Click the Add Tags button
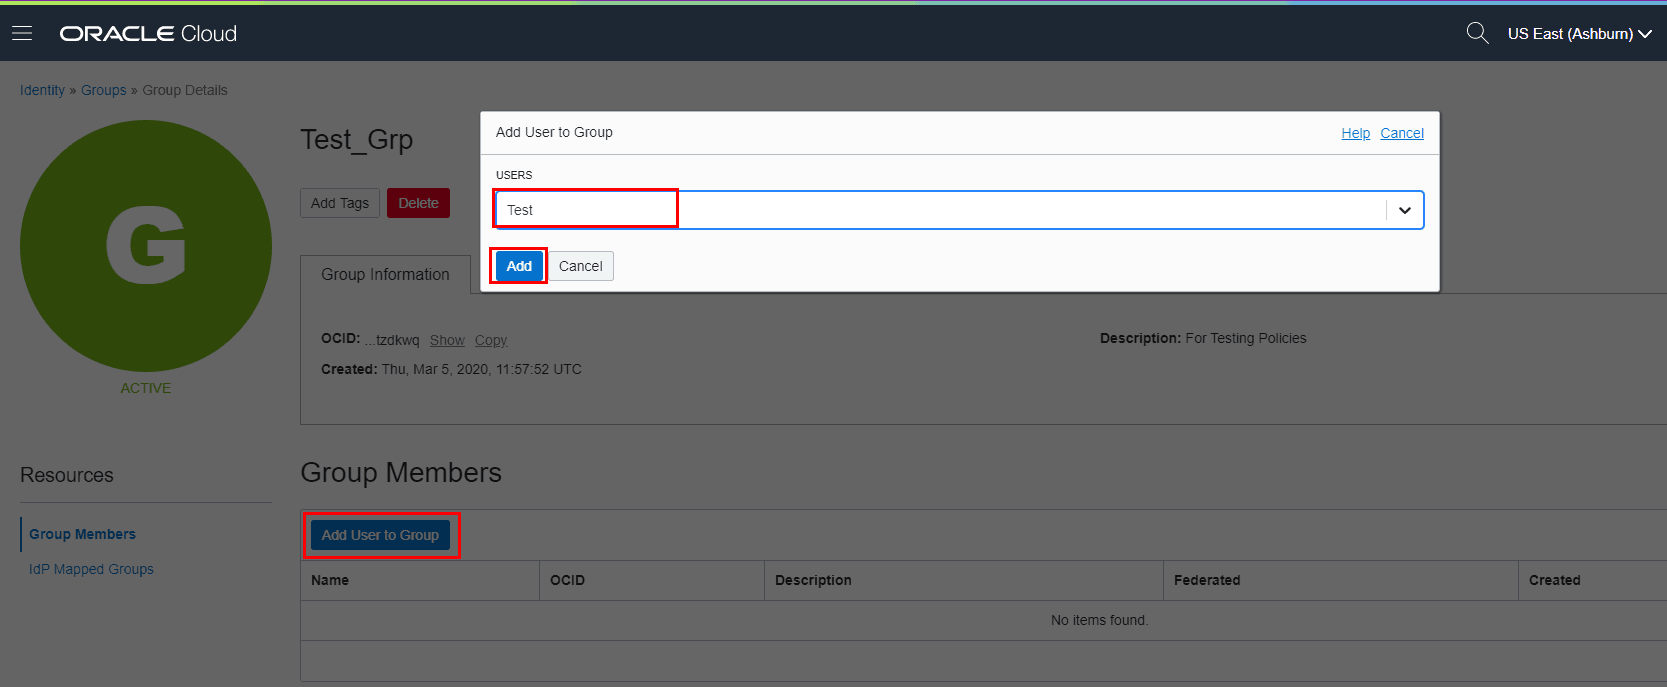1667x687 pixels. pyautogui.click(x=340, y=203)
